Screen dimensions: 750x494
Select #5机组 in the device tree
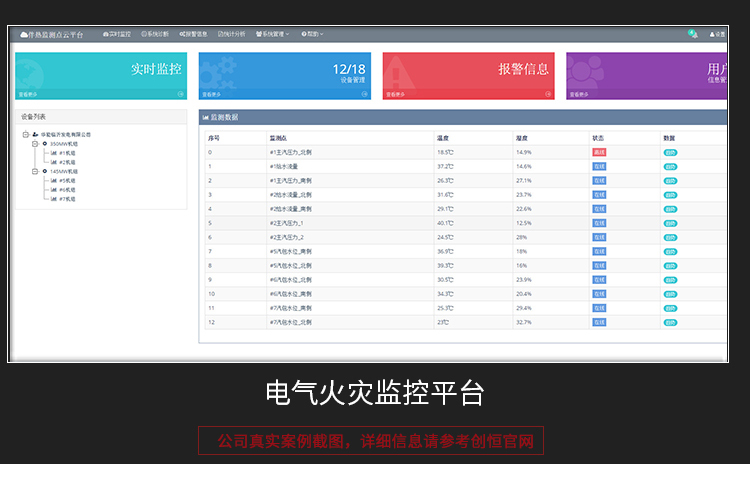66,181
